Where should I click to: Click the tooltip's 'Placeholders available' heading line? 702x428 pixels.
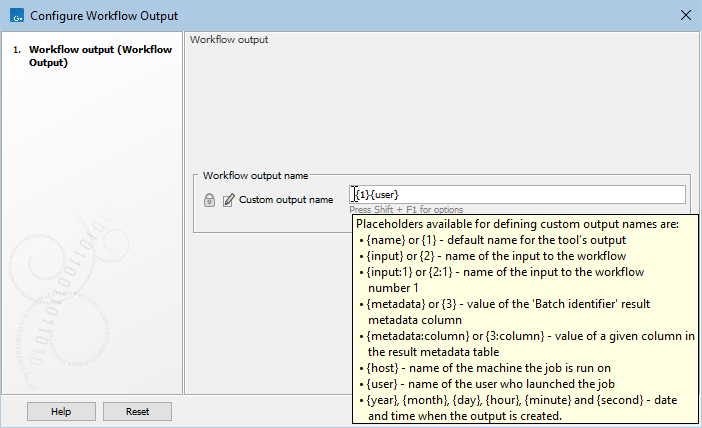[x=518, y=223]
